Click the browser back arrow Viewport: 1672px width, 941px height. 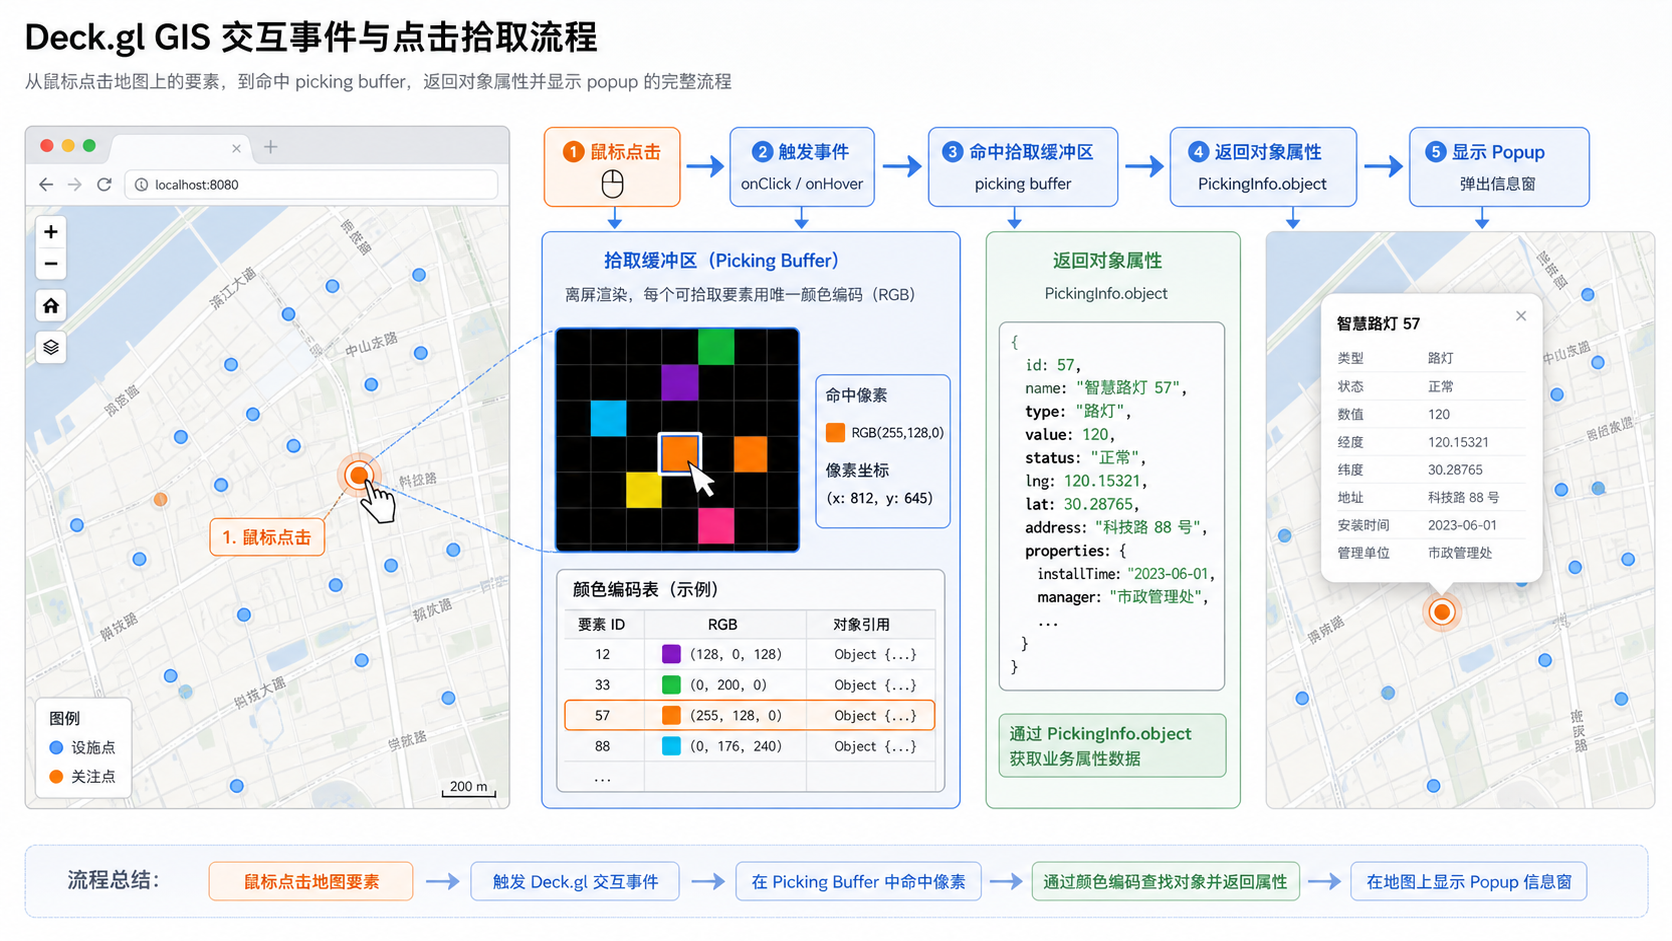tap(46, 184)
